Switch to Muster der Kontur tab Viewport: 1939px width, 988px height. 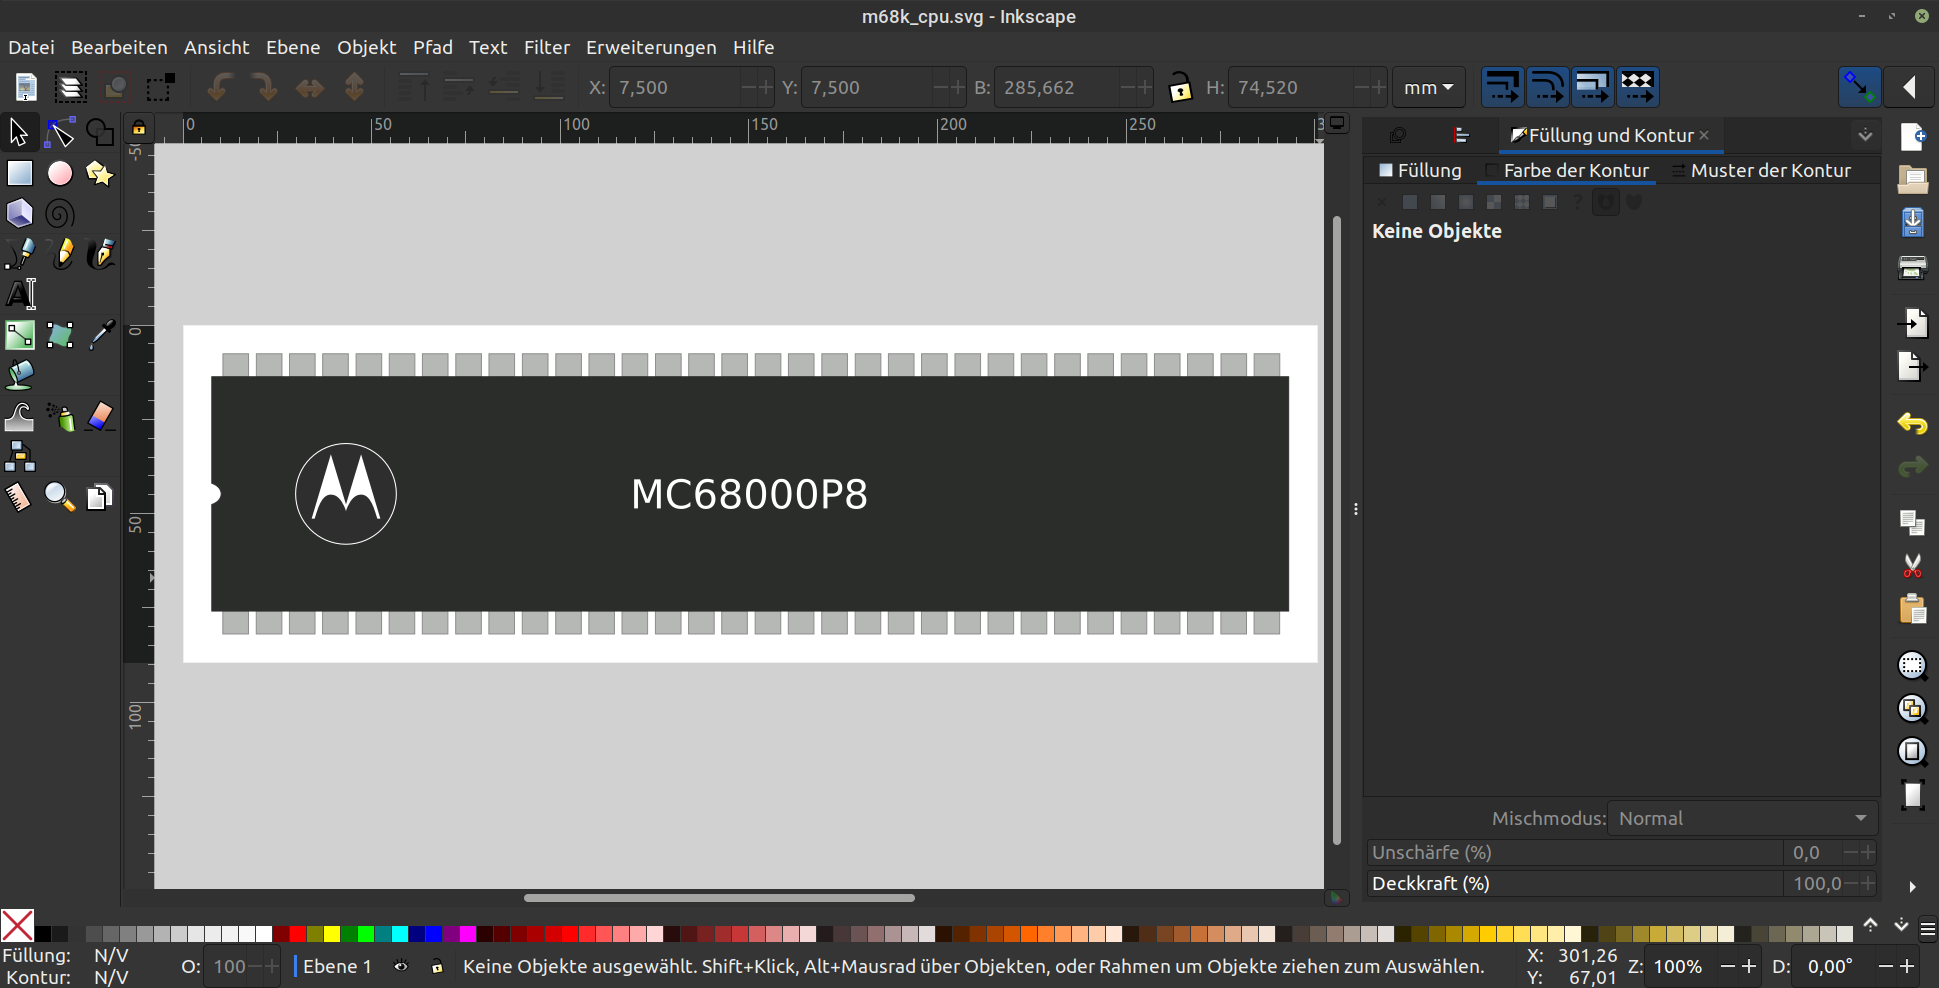[1761, 170]
